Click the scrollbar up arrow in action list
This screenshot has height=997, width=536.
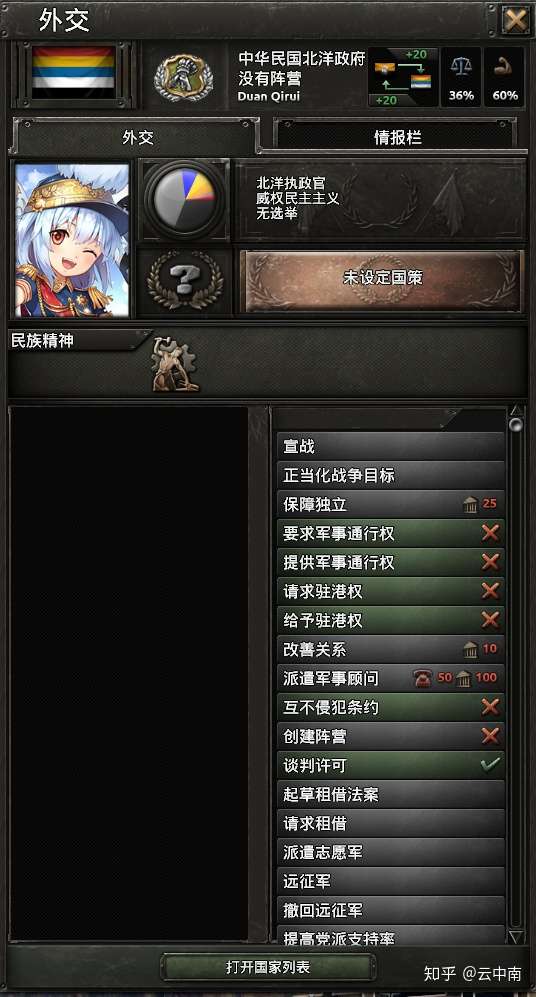tap(516, 411)
